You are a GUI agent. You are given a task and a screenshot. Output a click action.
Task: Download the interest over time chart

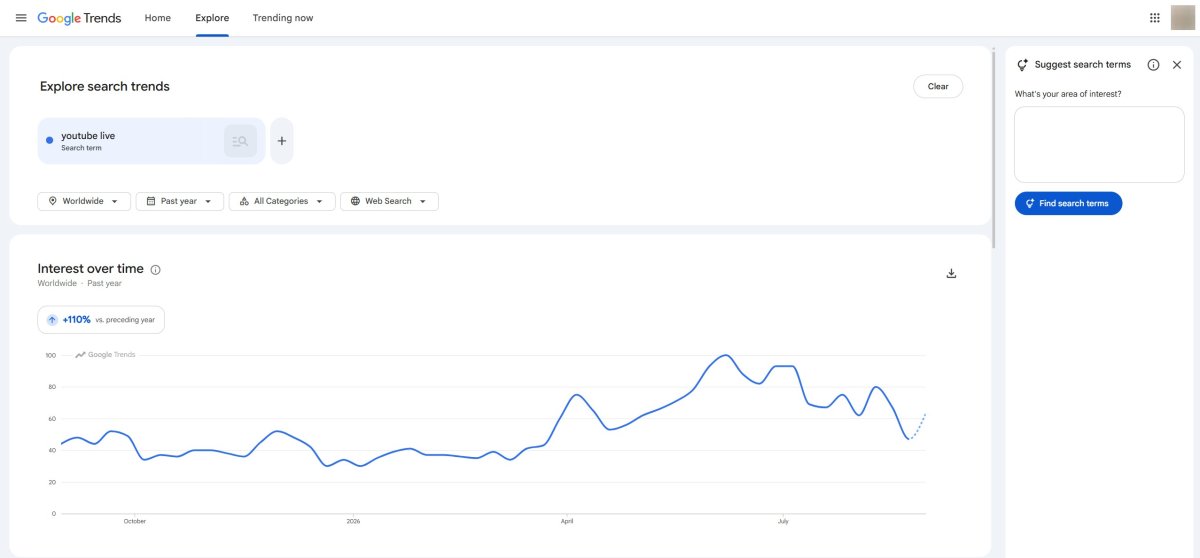[x=951, y=273]
